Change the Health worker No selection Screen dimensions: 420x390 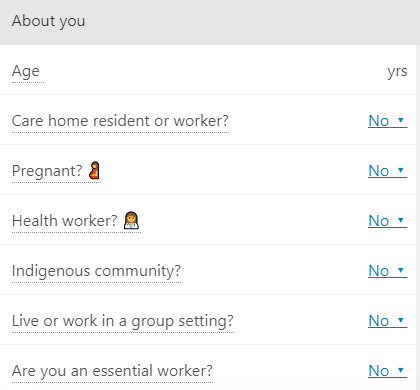click(x=388, y=221)
